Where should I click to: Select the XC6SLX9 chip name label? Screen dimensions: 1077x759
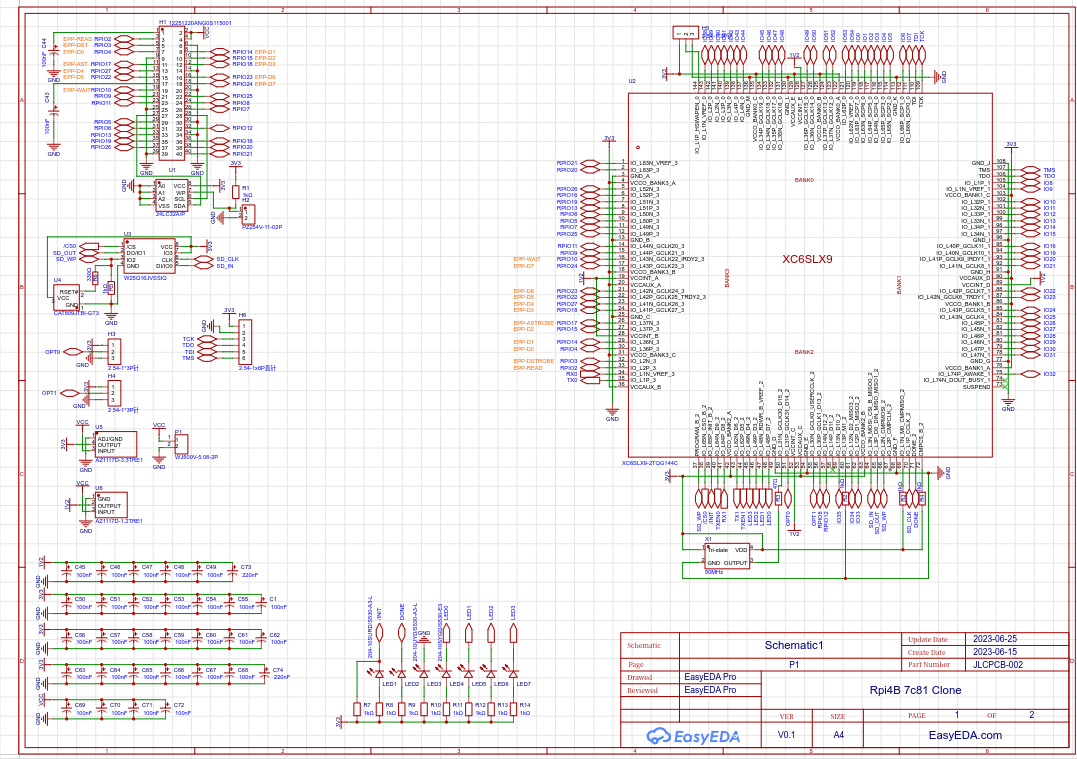(807, 259)
